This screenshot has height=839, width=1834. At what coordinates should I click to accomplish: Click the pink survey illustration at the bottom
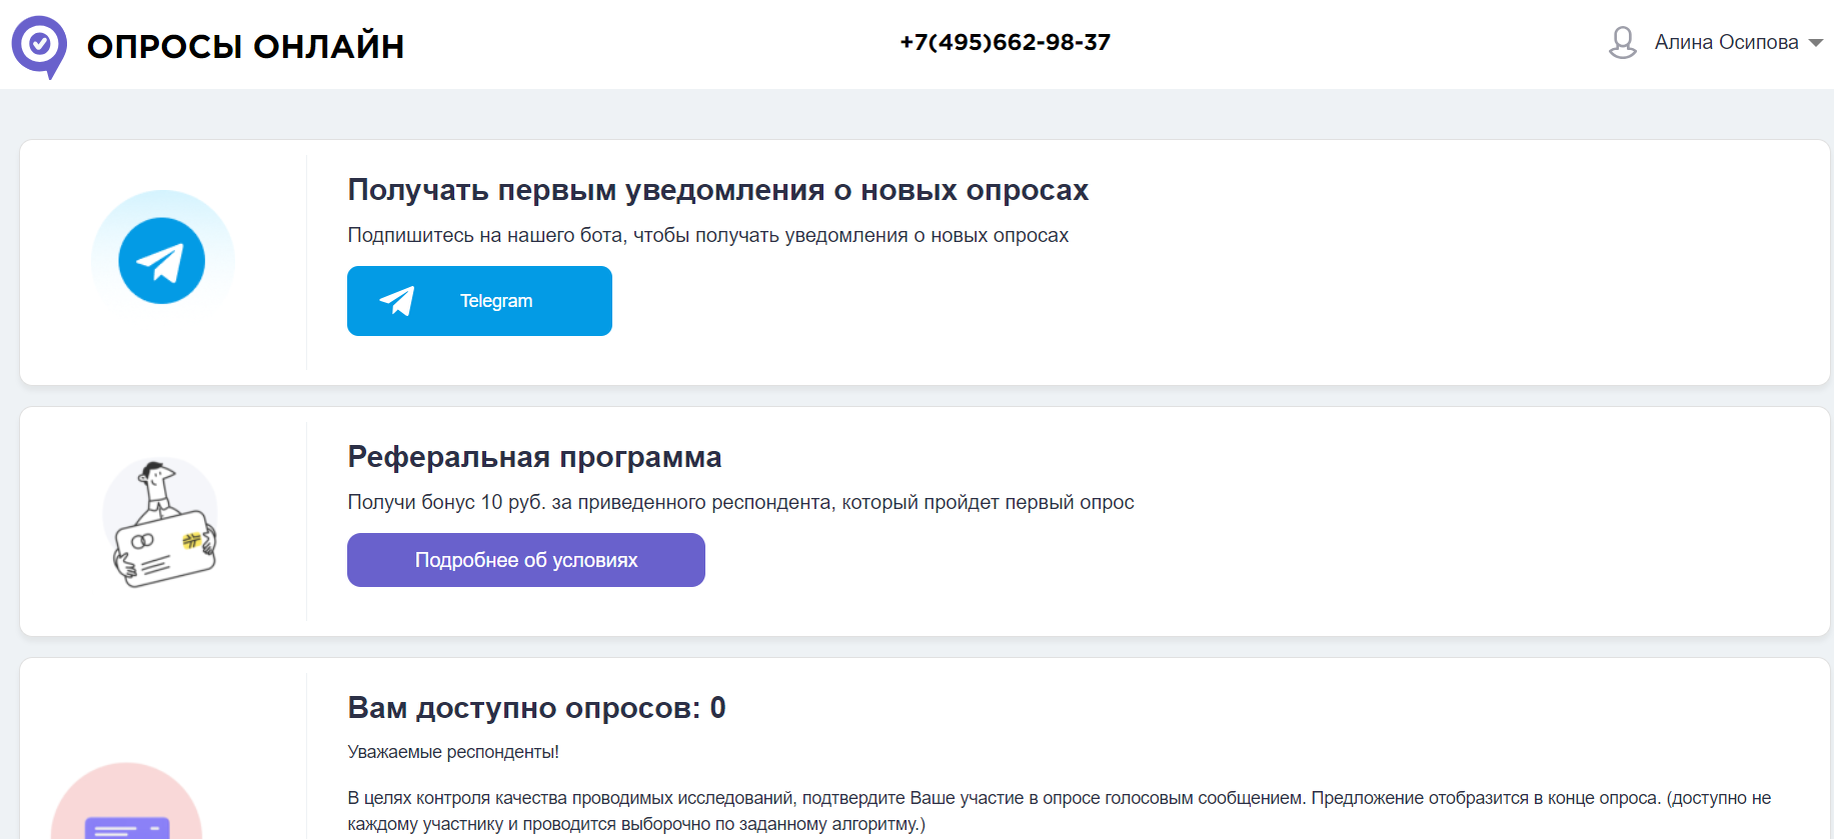126,810
